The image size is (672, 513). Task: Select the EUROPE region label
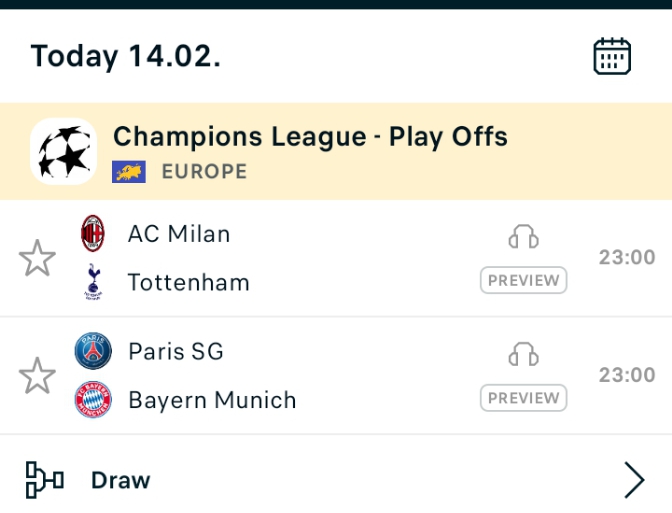click(204, 171)
